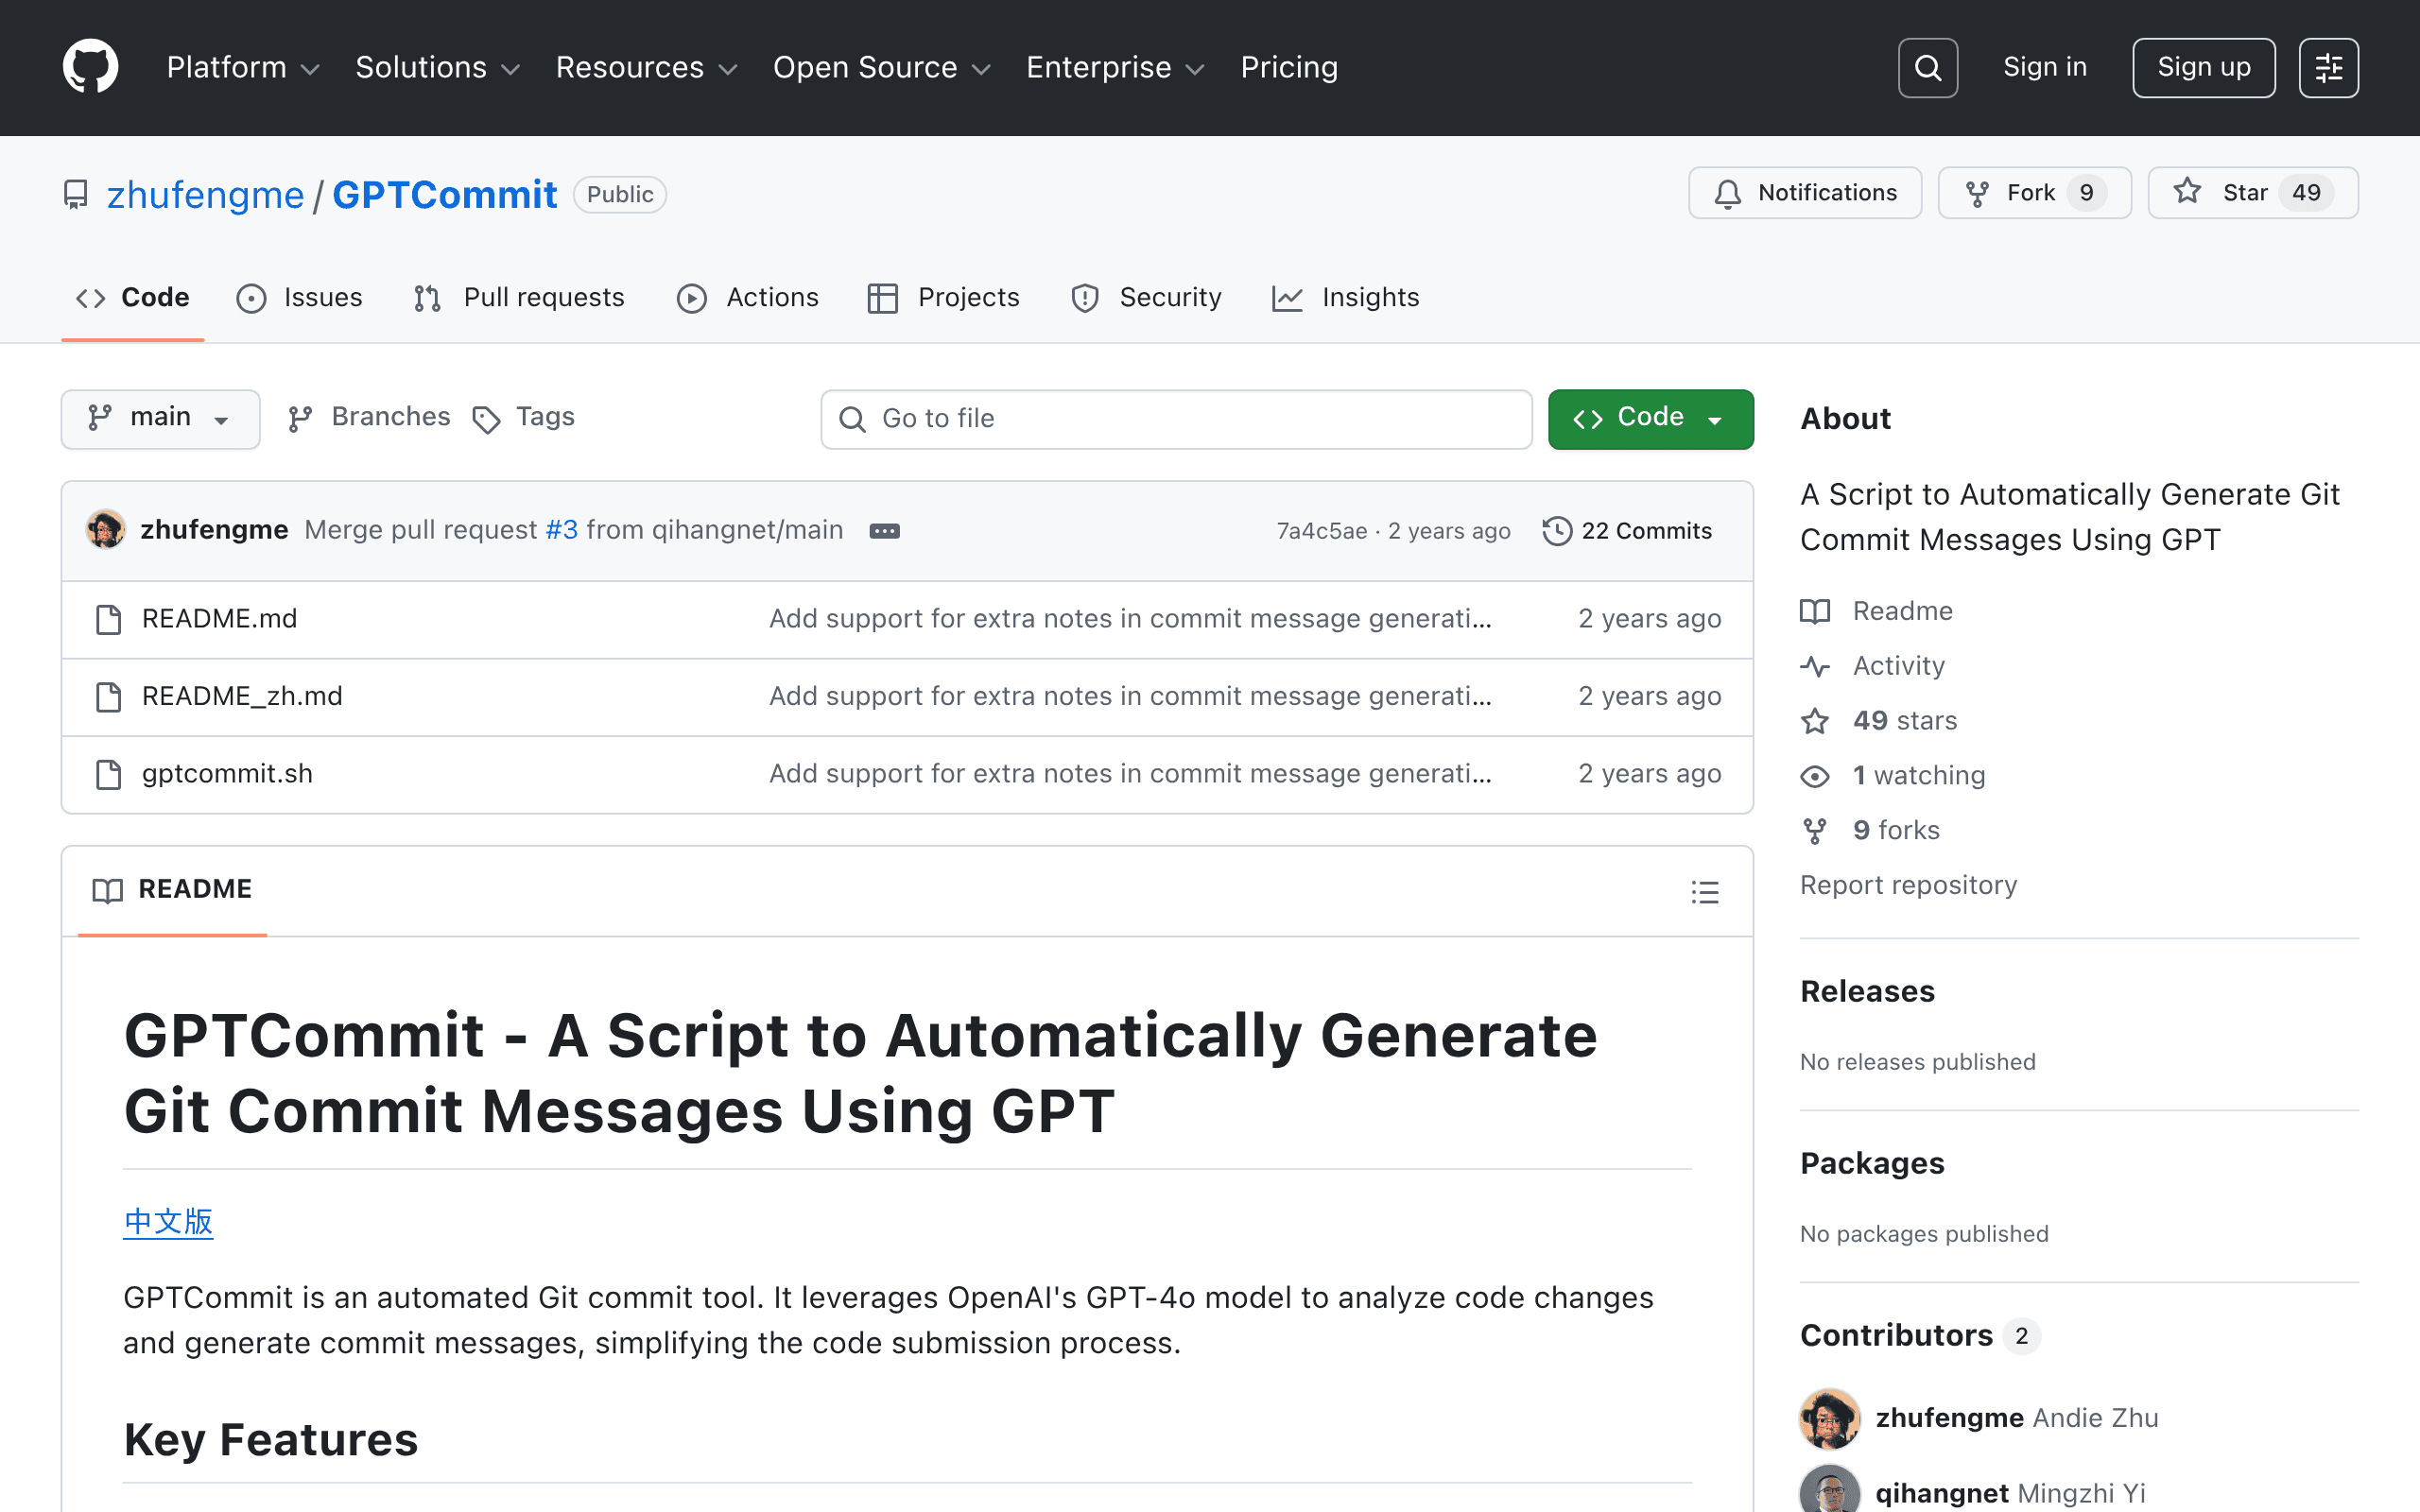Click the star icon beside 49 stars
This screenshot has height=1512, width=2420.
coord(1815,721)
